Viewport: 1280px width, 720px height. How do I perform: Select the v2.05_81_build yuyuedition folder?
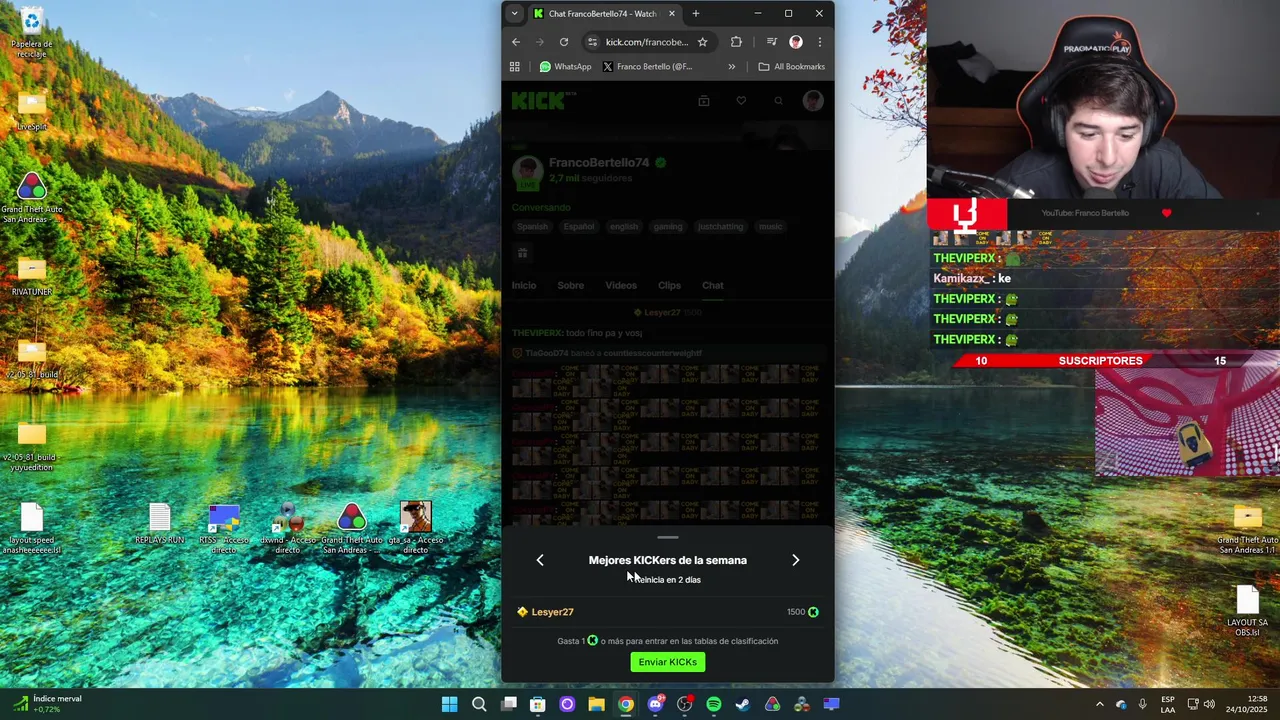pyautogui.click(x=32, y=446)
